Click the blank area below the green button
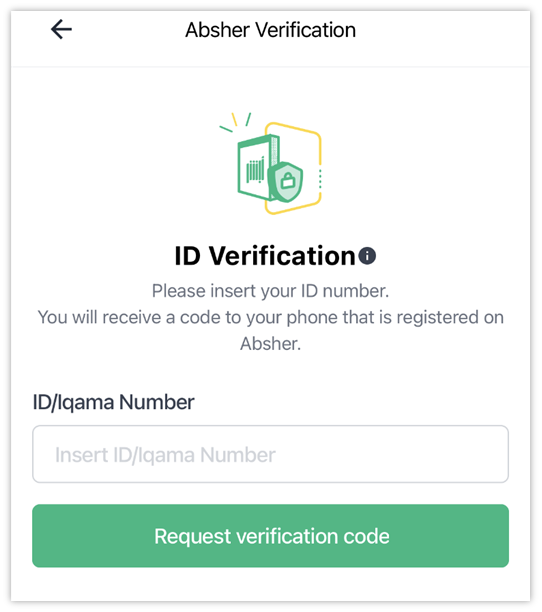The image size is (542, 612). (270, 584)
